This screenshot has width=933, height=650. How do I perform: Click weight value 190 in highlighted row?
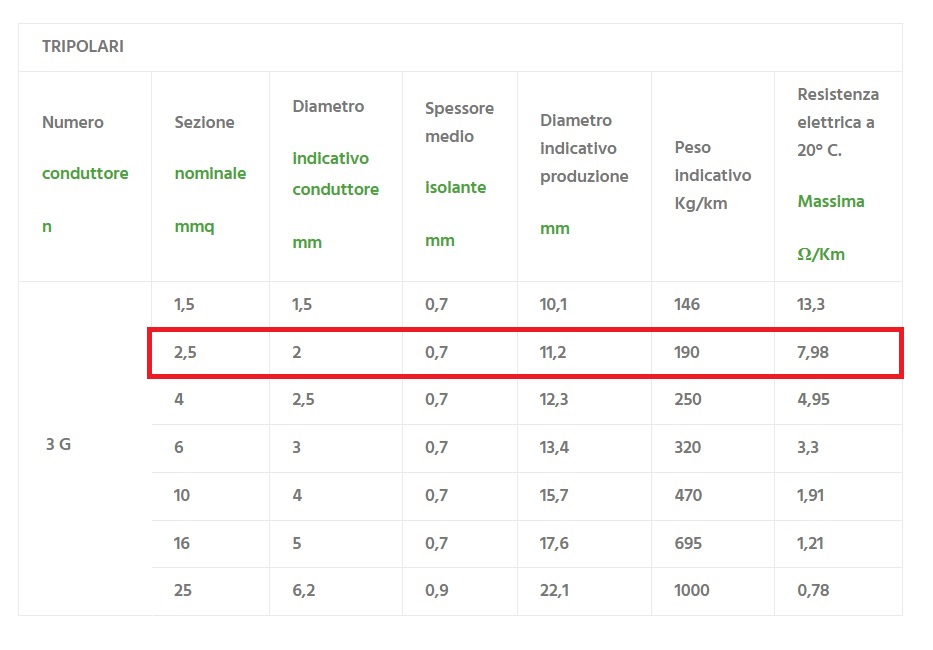point(687,352)
